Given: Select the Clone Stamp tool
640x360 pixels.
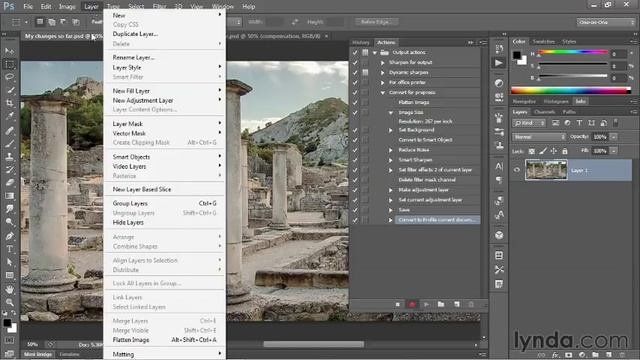Looking at the screenshot, I should click(9, 156).
